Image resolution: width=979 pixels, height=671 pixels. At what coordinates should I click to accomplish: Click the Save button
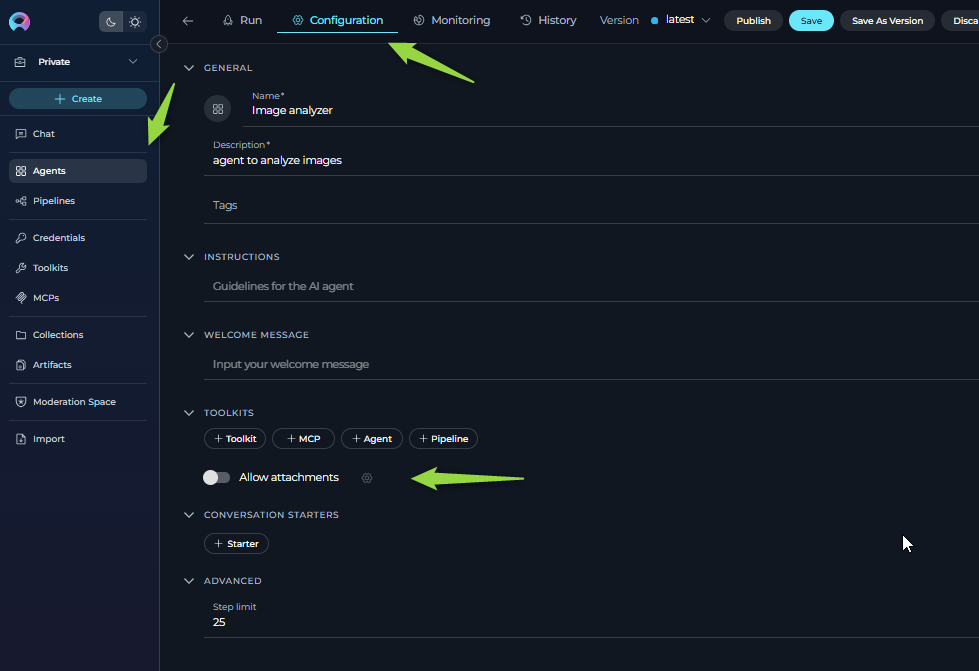(x=811, y=20)
